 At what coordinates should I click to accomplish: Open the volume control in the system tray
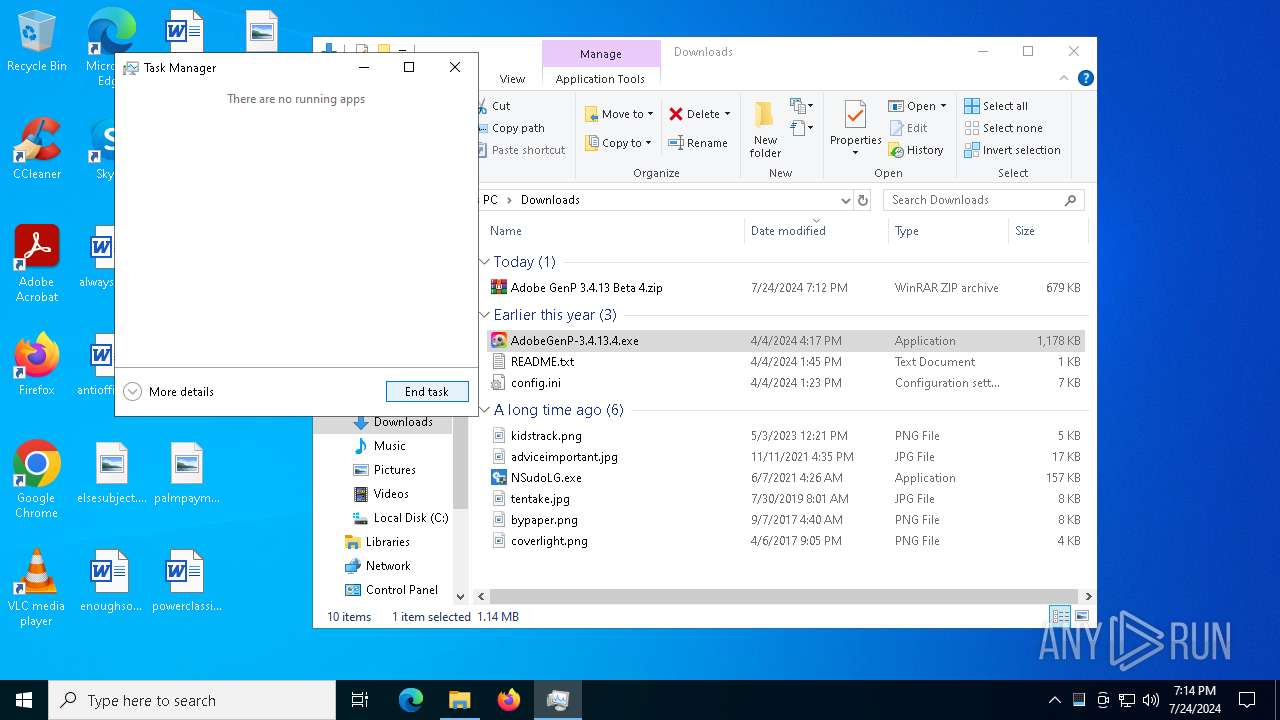coord(1150,700)
